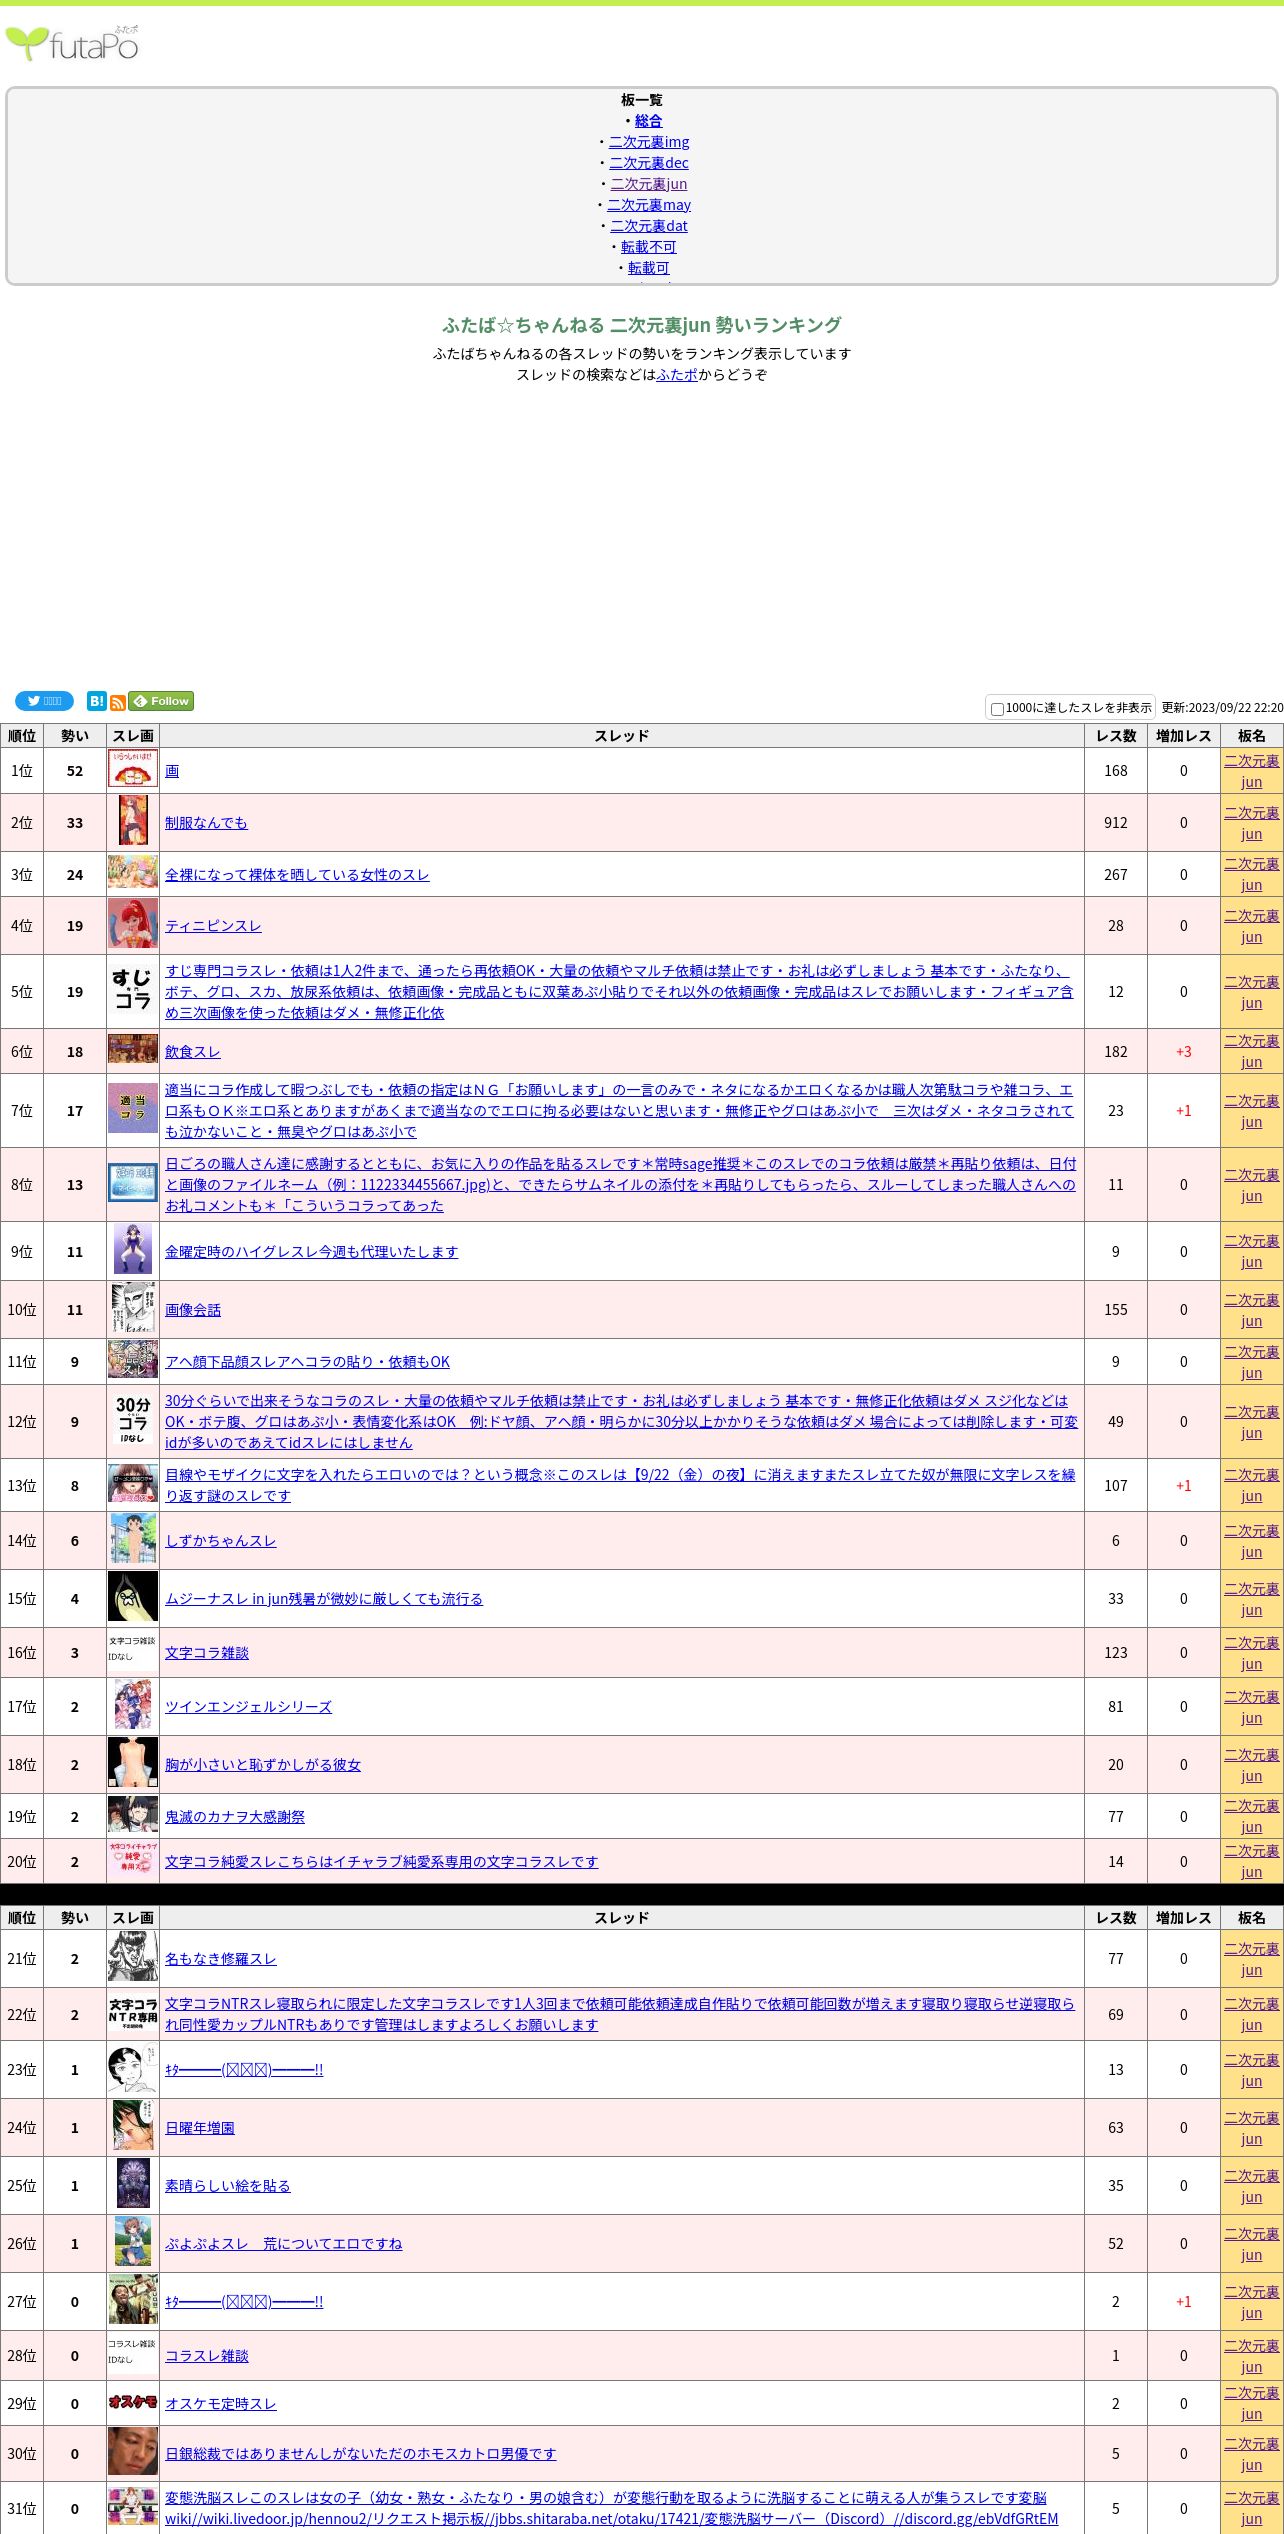
Task: Open 二次元裏may in the board list
Action: pos(649,205)
